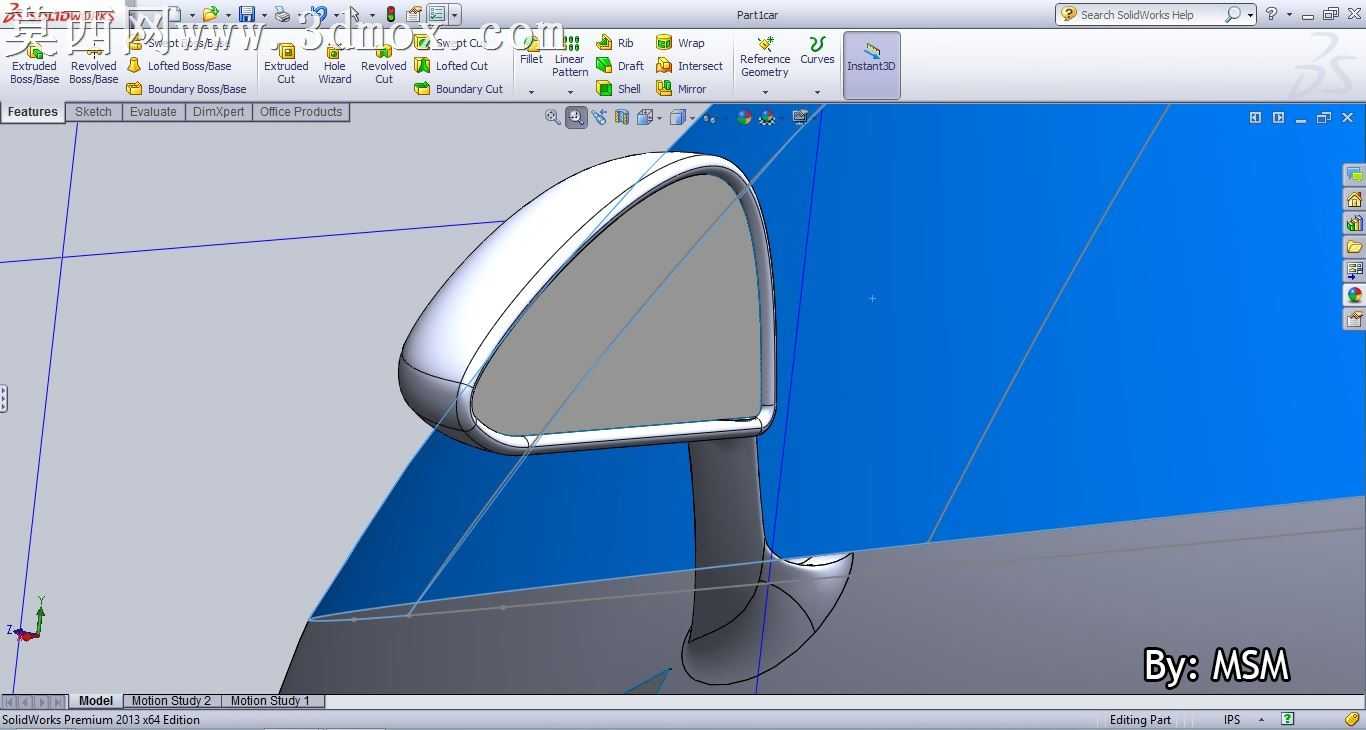Select the Boundary Cut tool
Screen dimensions: 1366x730
459,89
